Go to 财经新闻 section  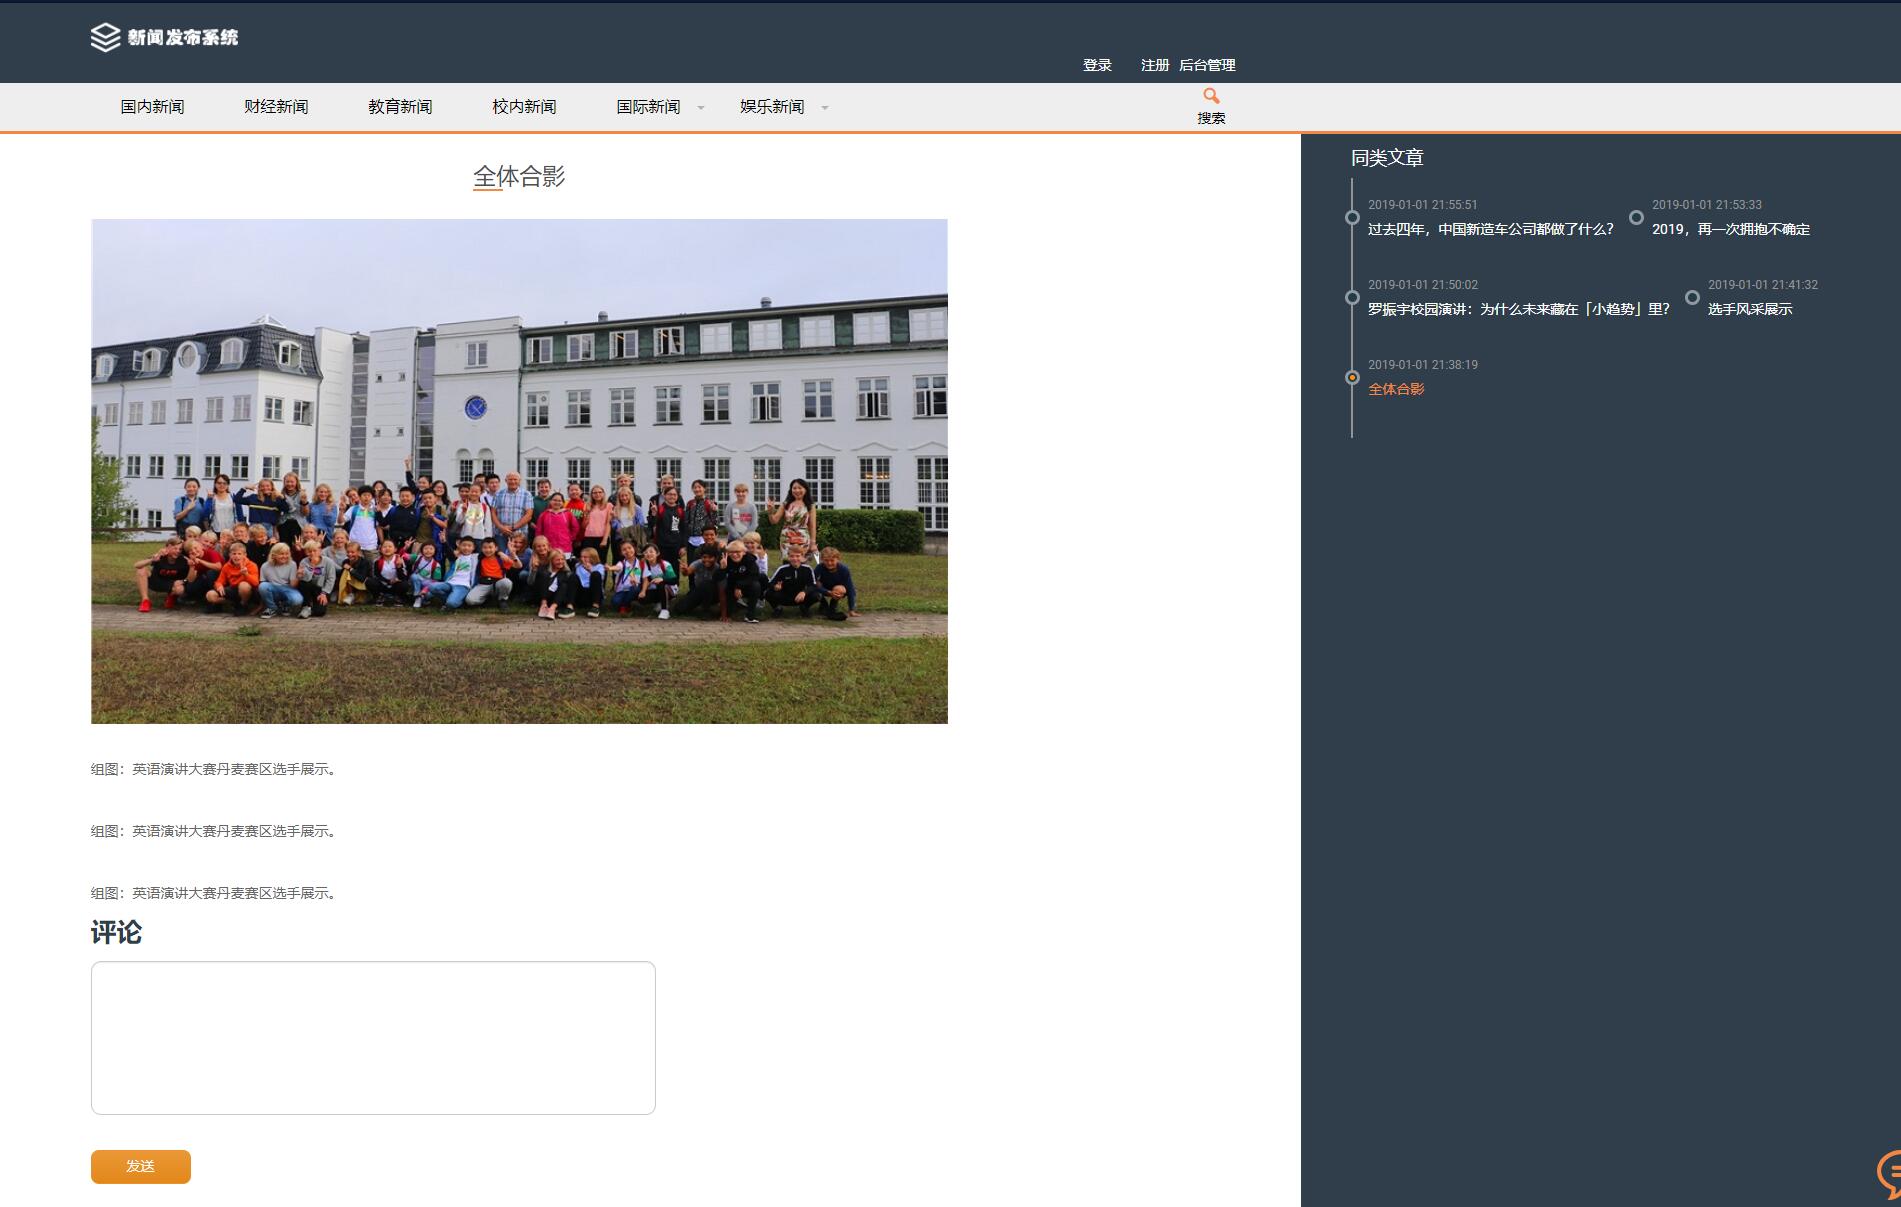click(276, 107)
